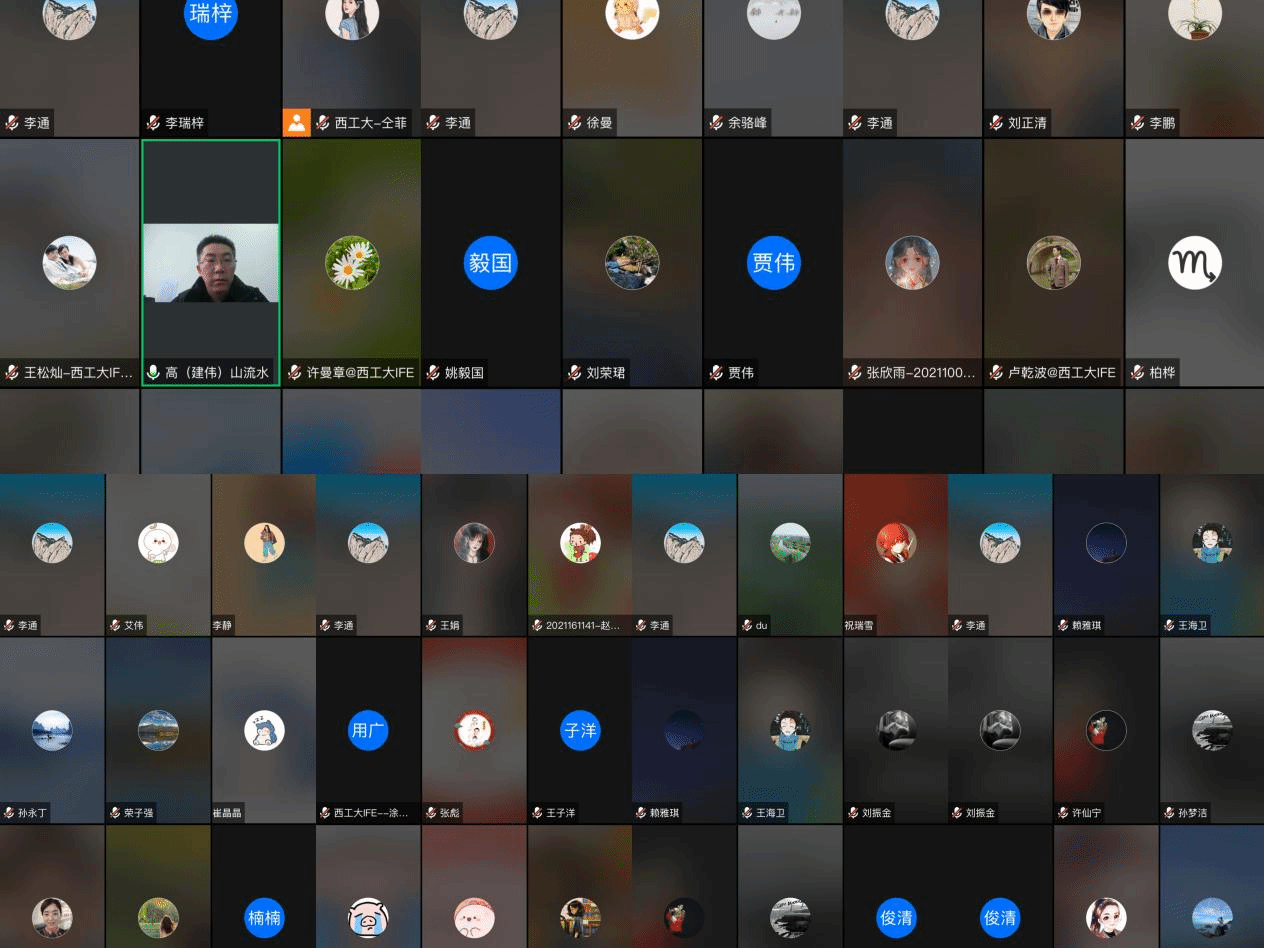Click the name label 张欣雨-2021100...

[920, 373]
